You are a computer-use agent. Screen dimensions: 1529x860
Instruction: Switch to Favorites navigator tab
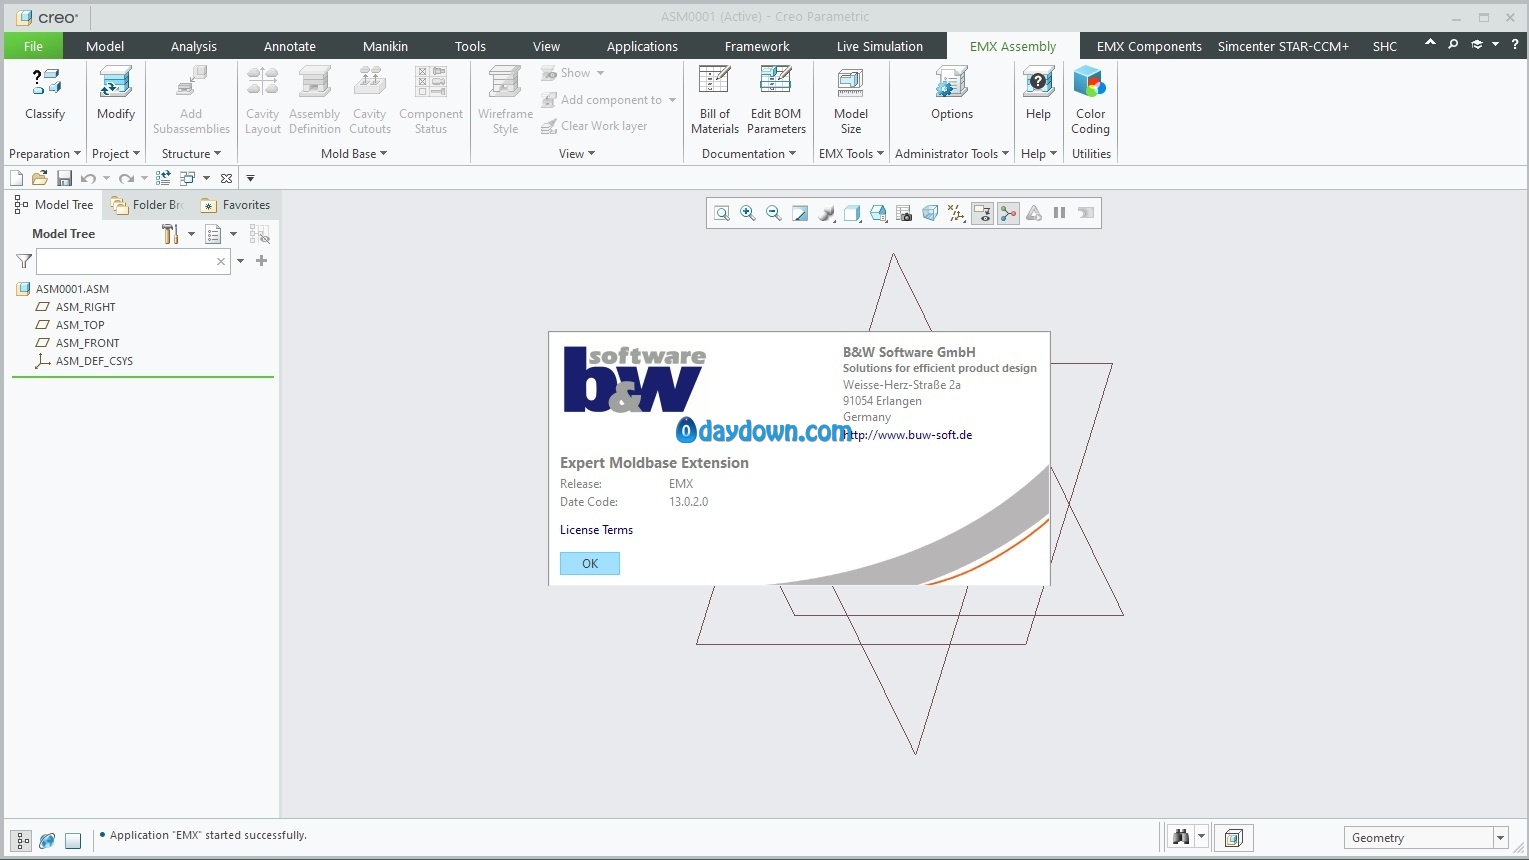point(235,205)
